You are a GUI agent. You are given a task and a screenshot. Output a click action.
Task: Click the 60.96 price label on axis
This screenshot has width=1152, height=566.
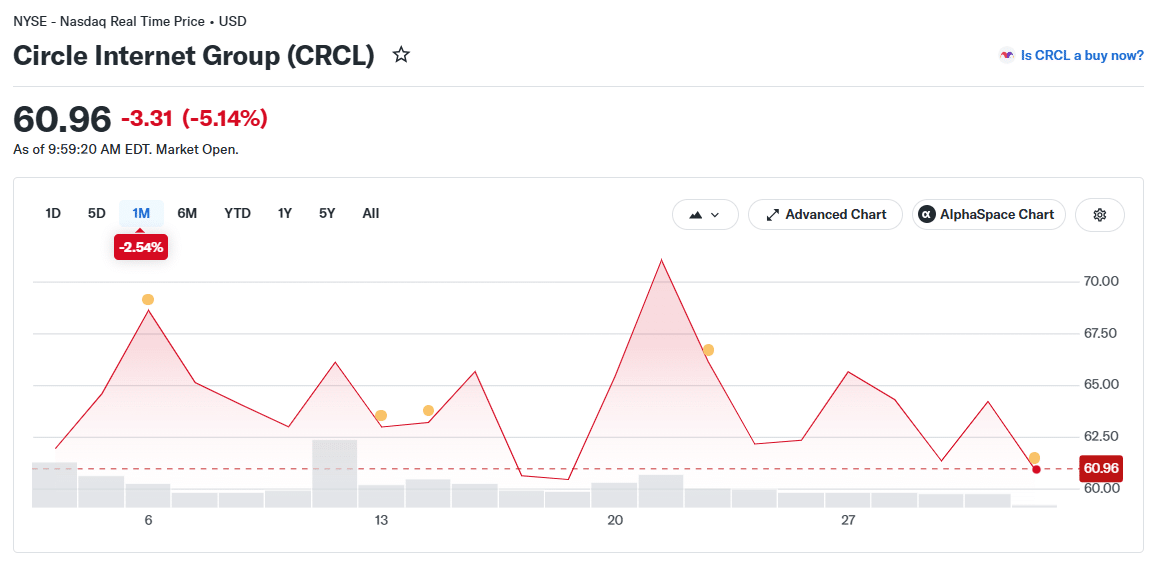pyautogui.click(x=1101, y=468)
